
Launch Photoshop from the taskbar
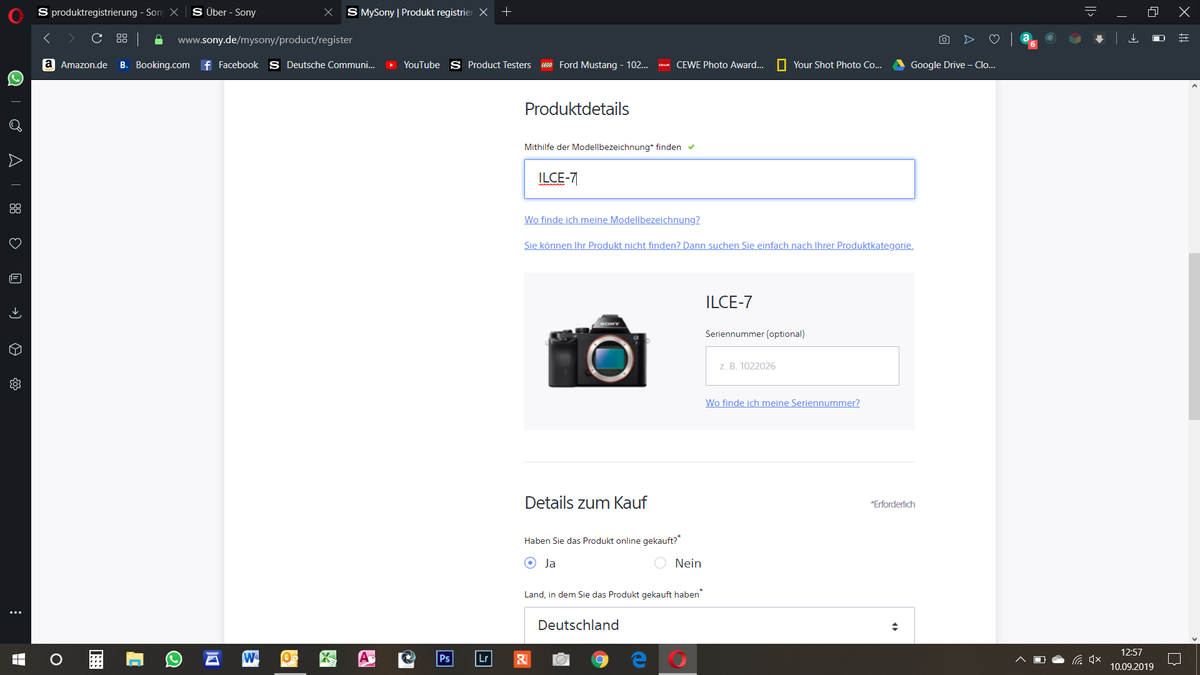(x=444, y=659)
